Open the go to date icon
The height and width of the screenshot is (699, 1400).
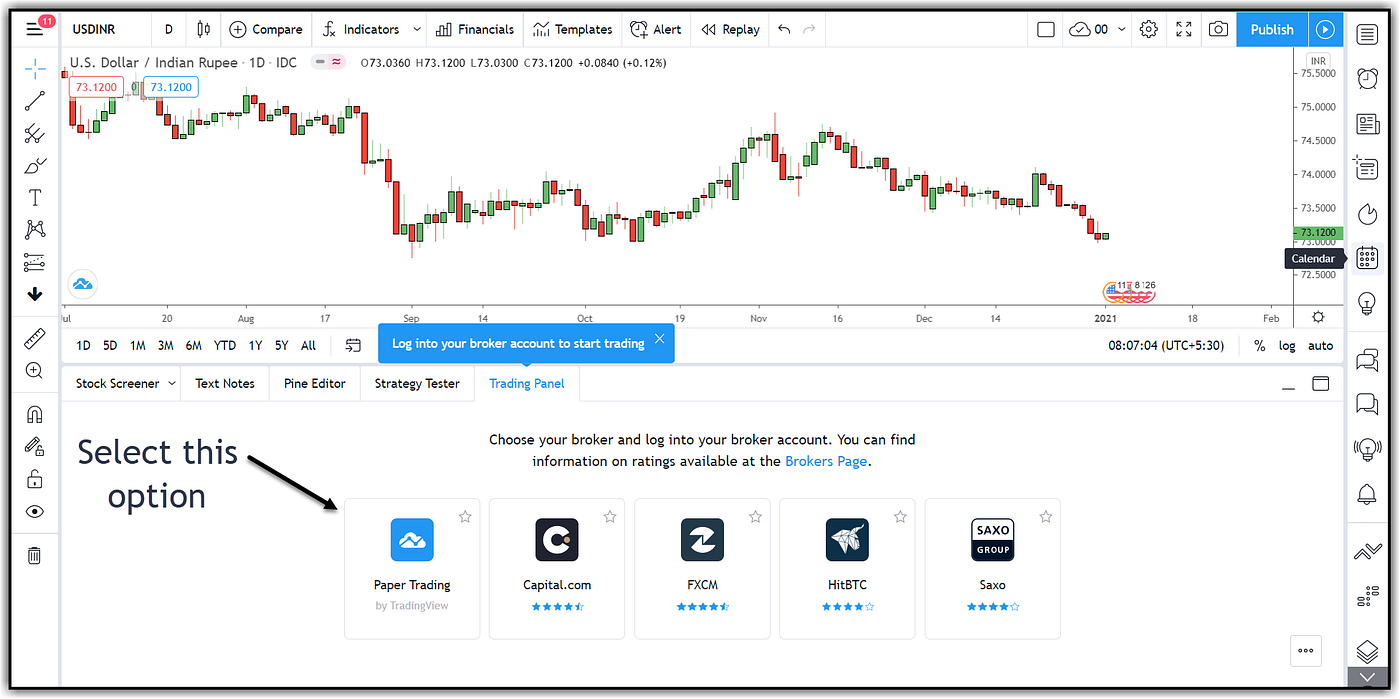point(353,345)
